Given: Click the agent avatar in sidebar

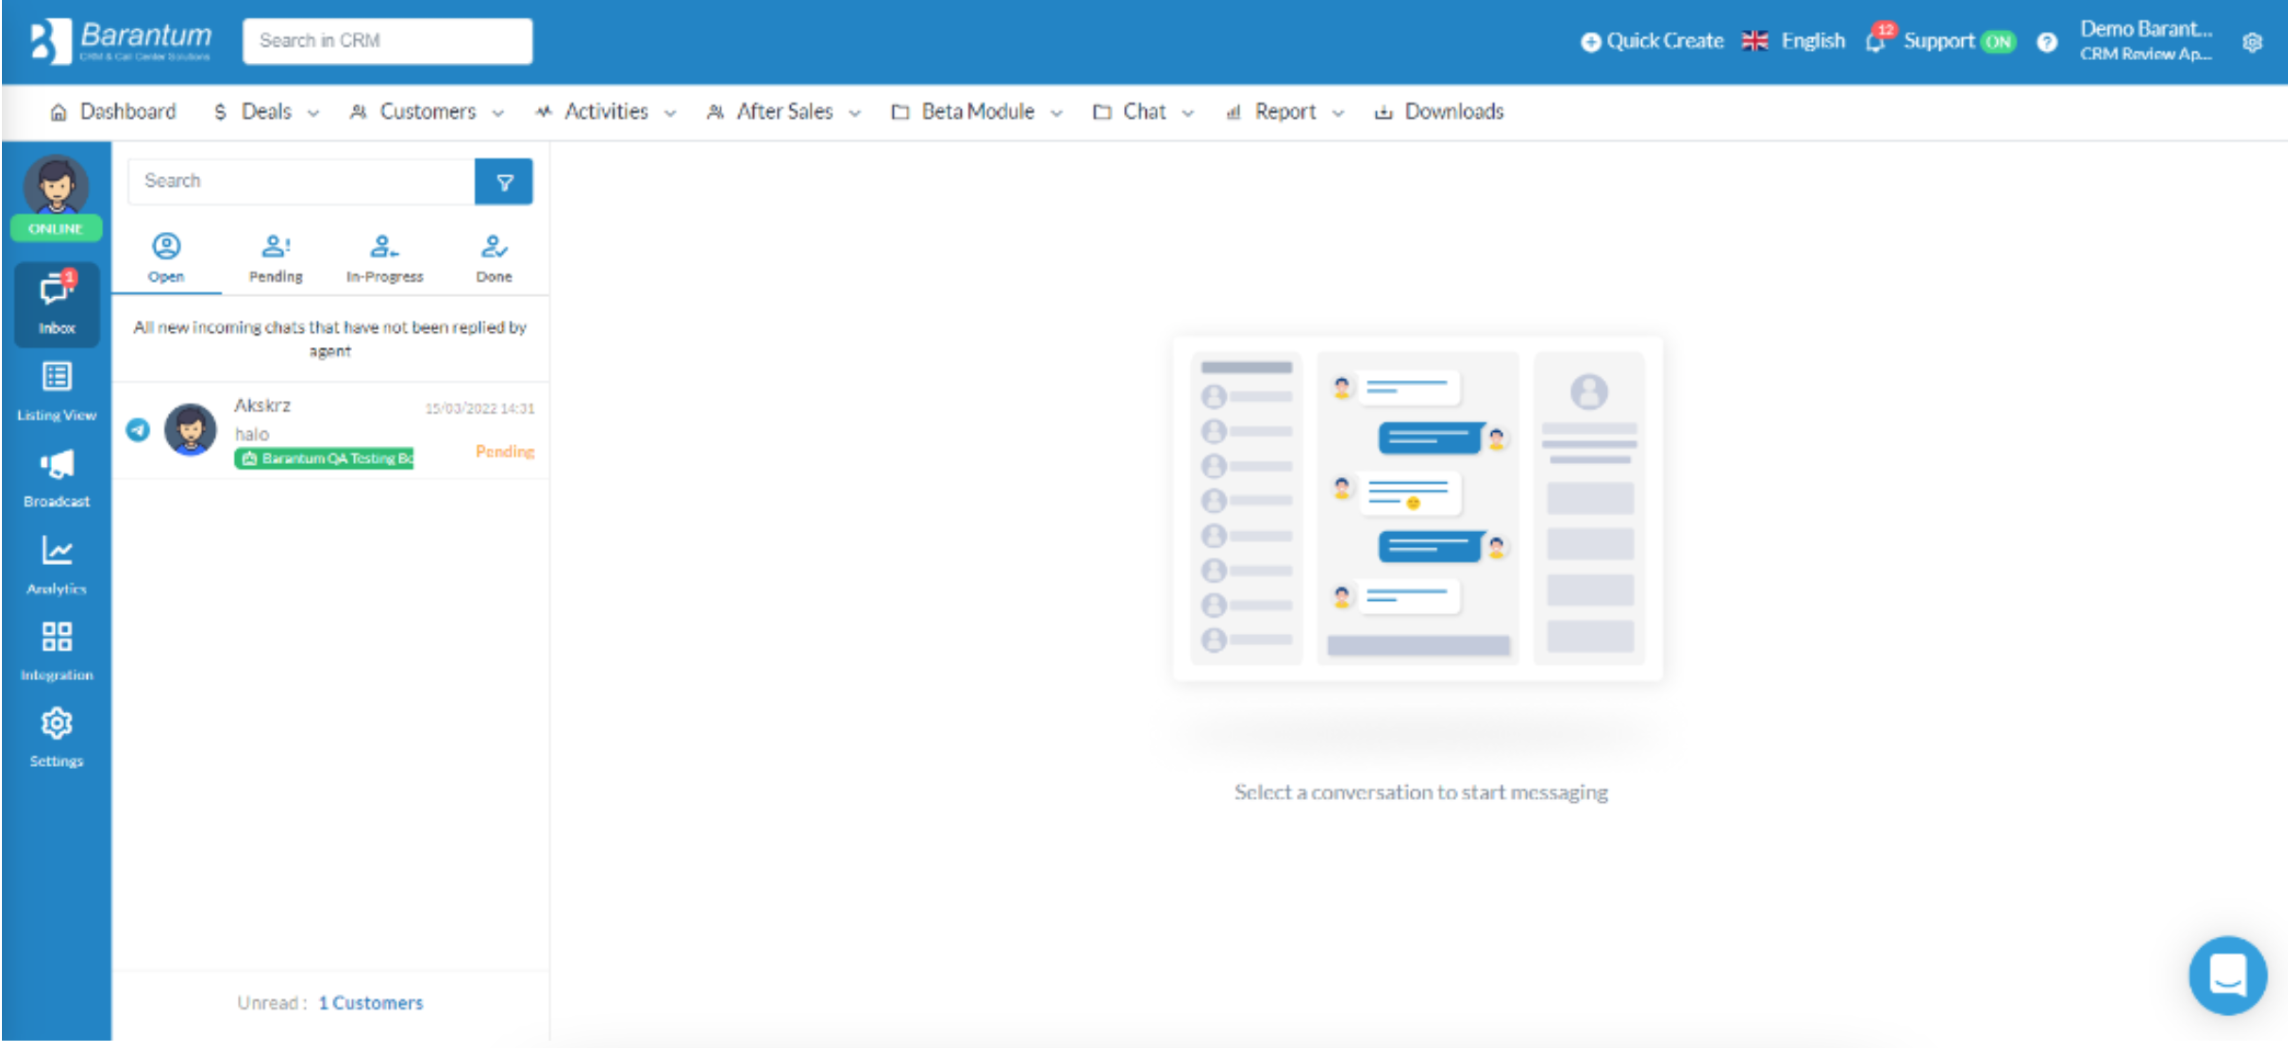Looking at the screenshot, I should 56,185.
